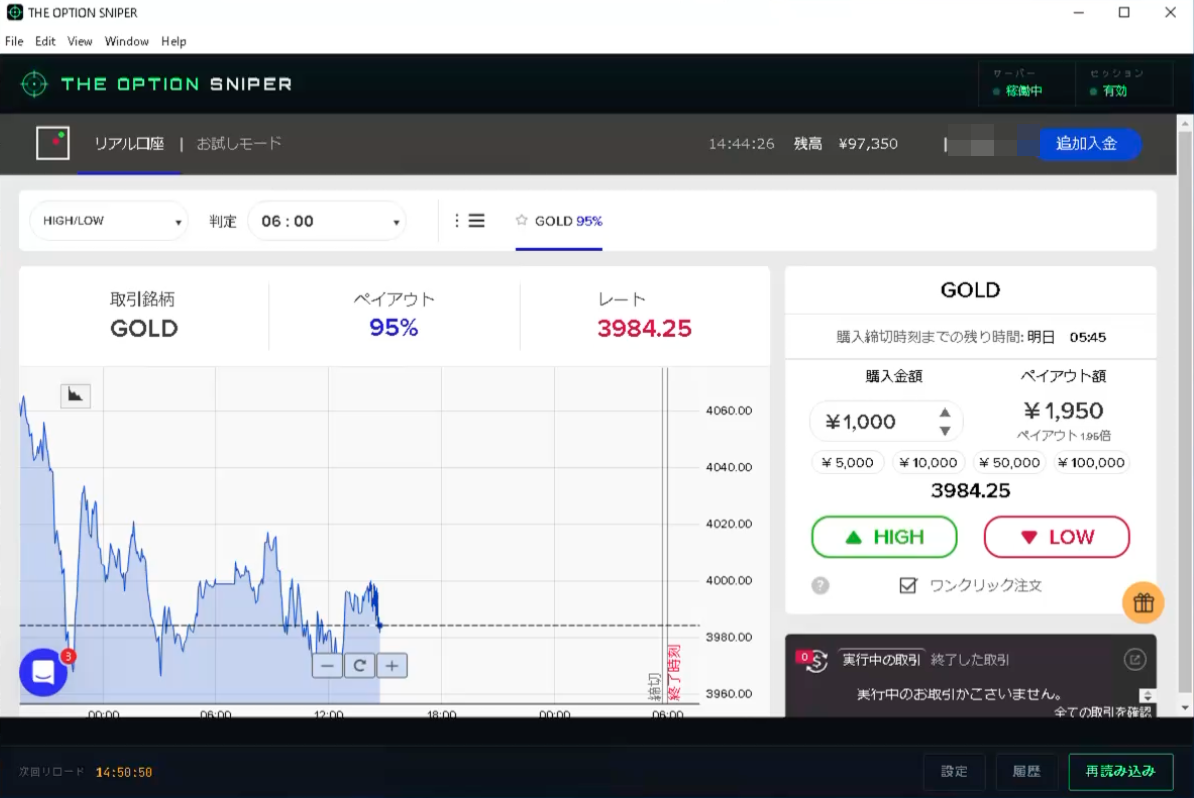Toggle the ワンクリック注文 checkbox

[908, 585]
